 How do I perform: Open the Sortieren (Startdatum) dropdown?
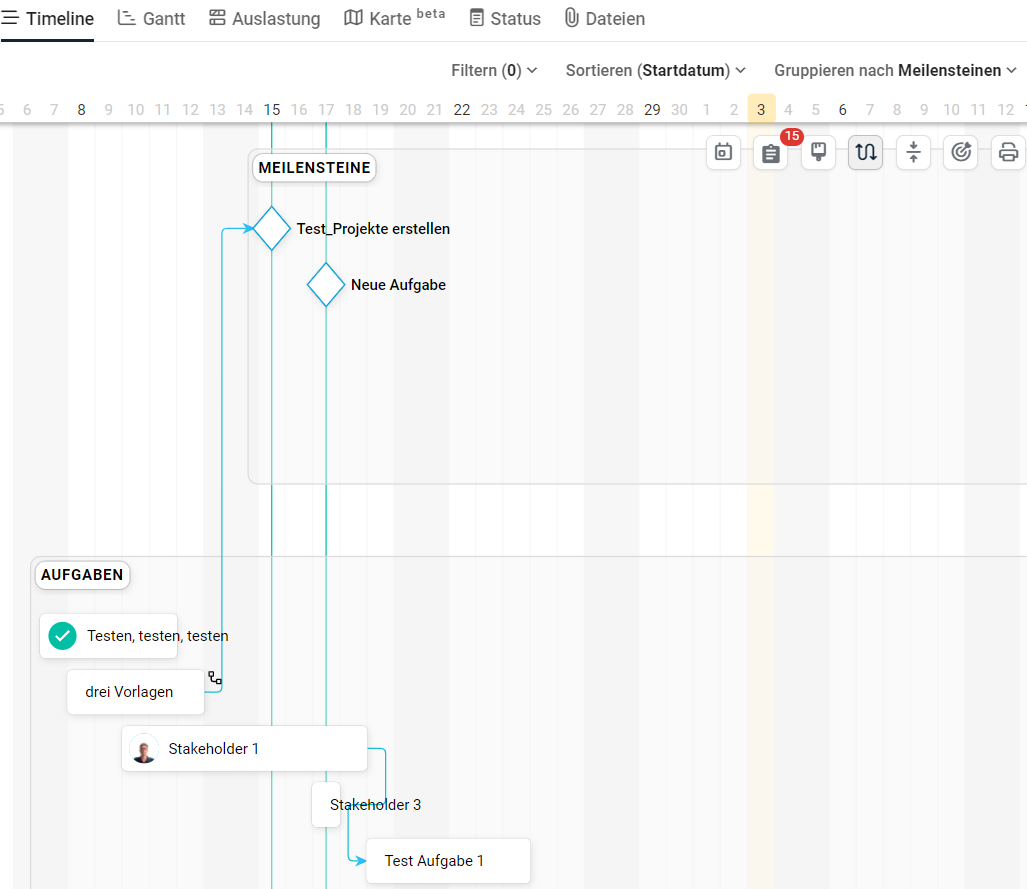(656, 70)
